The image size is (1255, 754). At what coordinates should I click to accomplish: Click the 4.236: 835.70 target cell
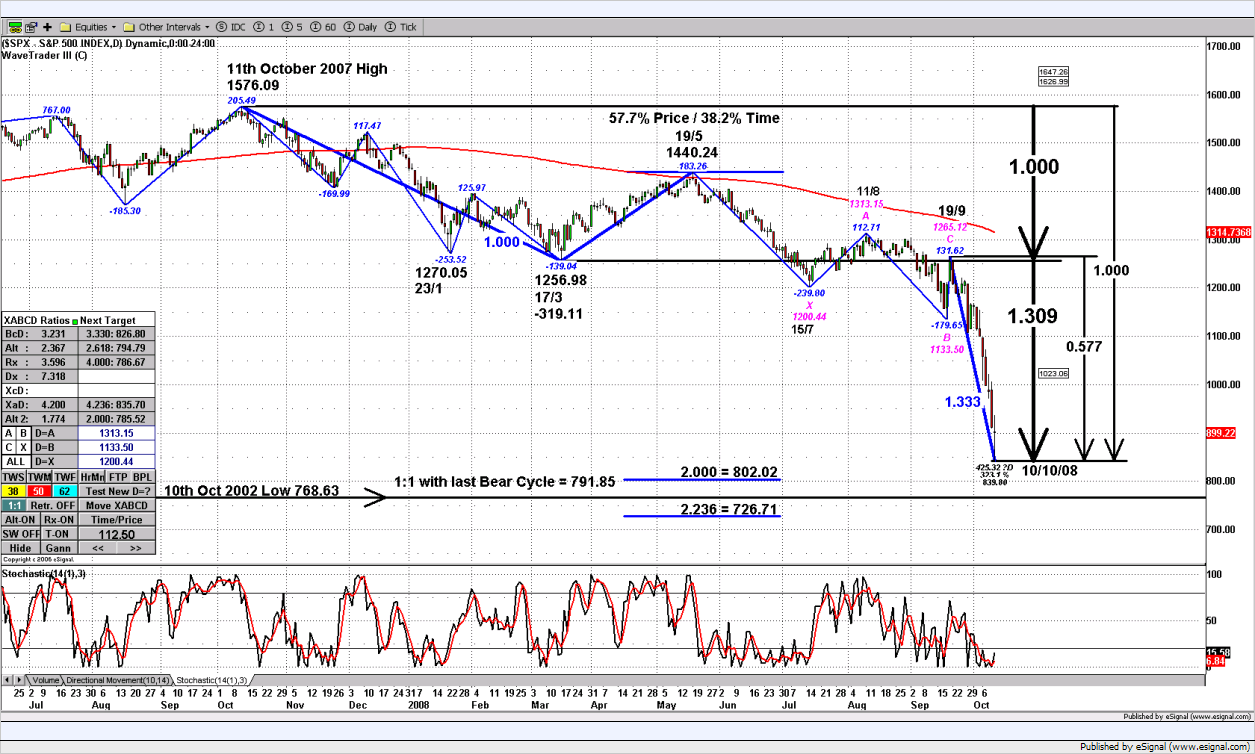pyautogui.click(x=117, y=404)
